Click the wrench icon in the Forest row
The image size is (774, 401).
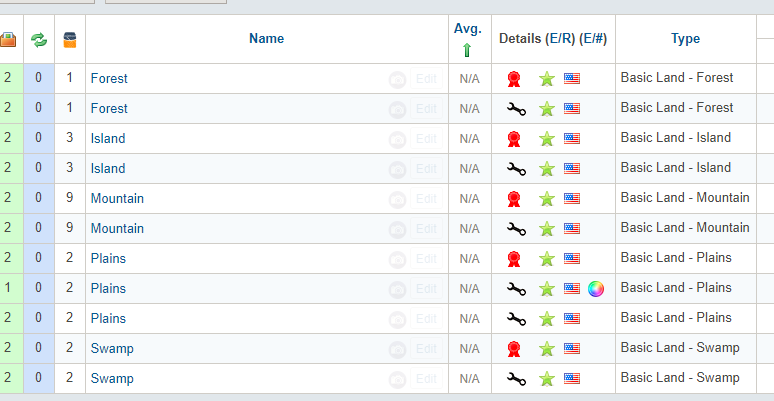tap(515, 109)
